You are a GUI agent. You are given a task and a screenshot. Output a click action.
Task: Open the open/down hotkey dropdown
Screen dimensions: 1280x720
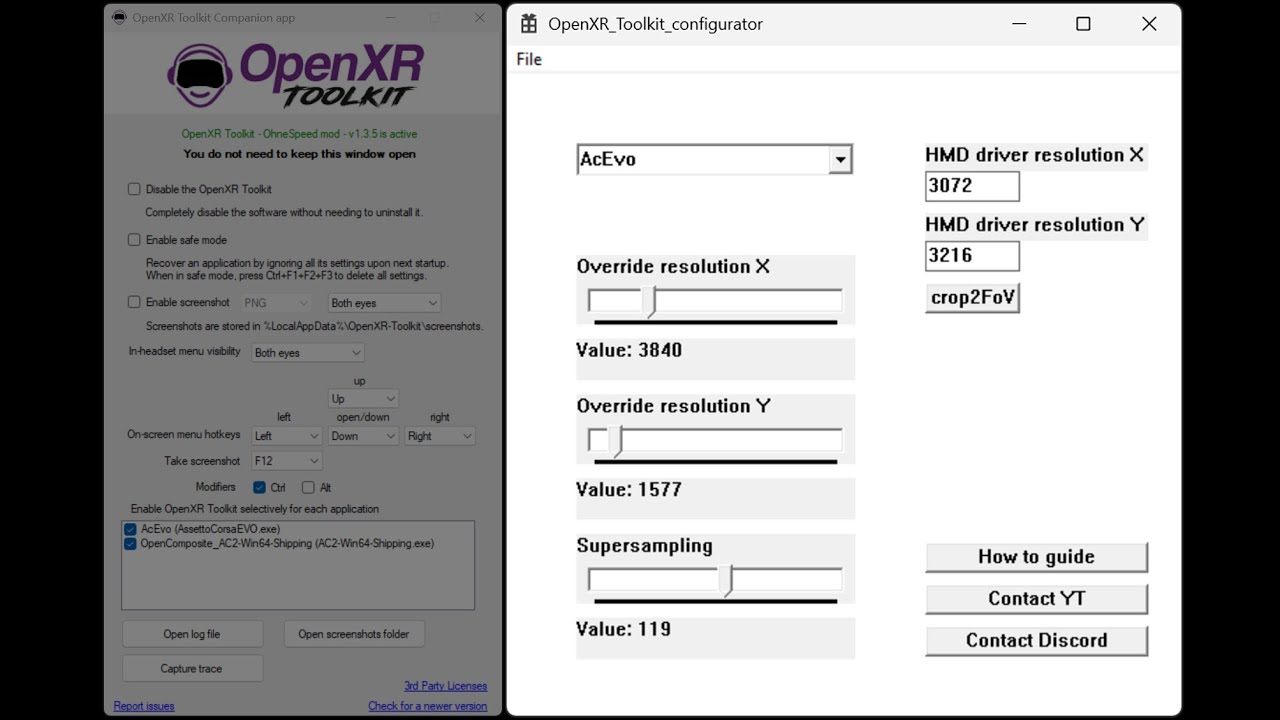[363, 436]
